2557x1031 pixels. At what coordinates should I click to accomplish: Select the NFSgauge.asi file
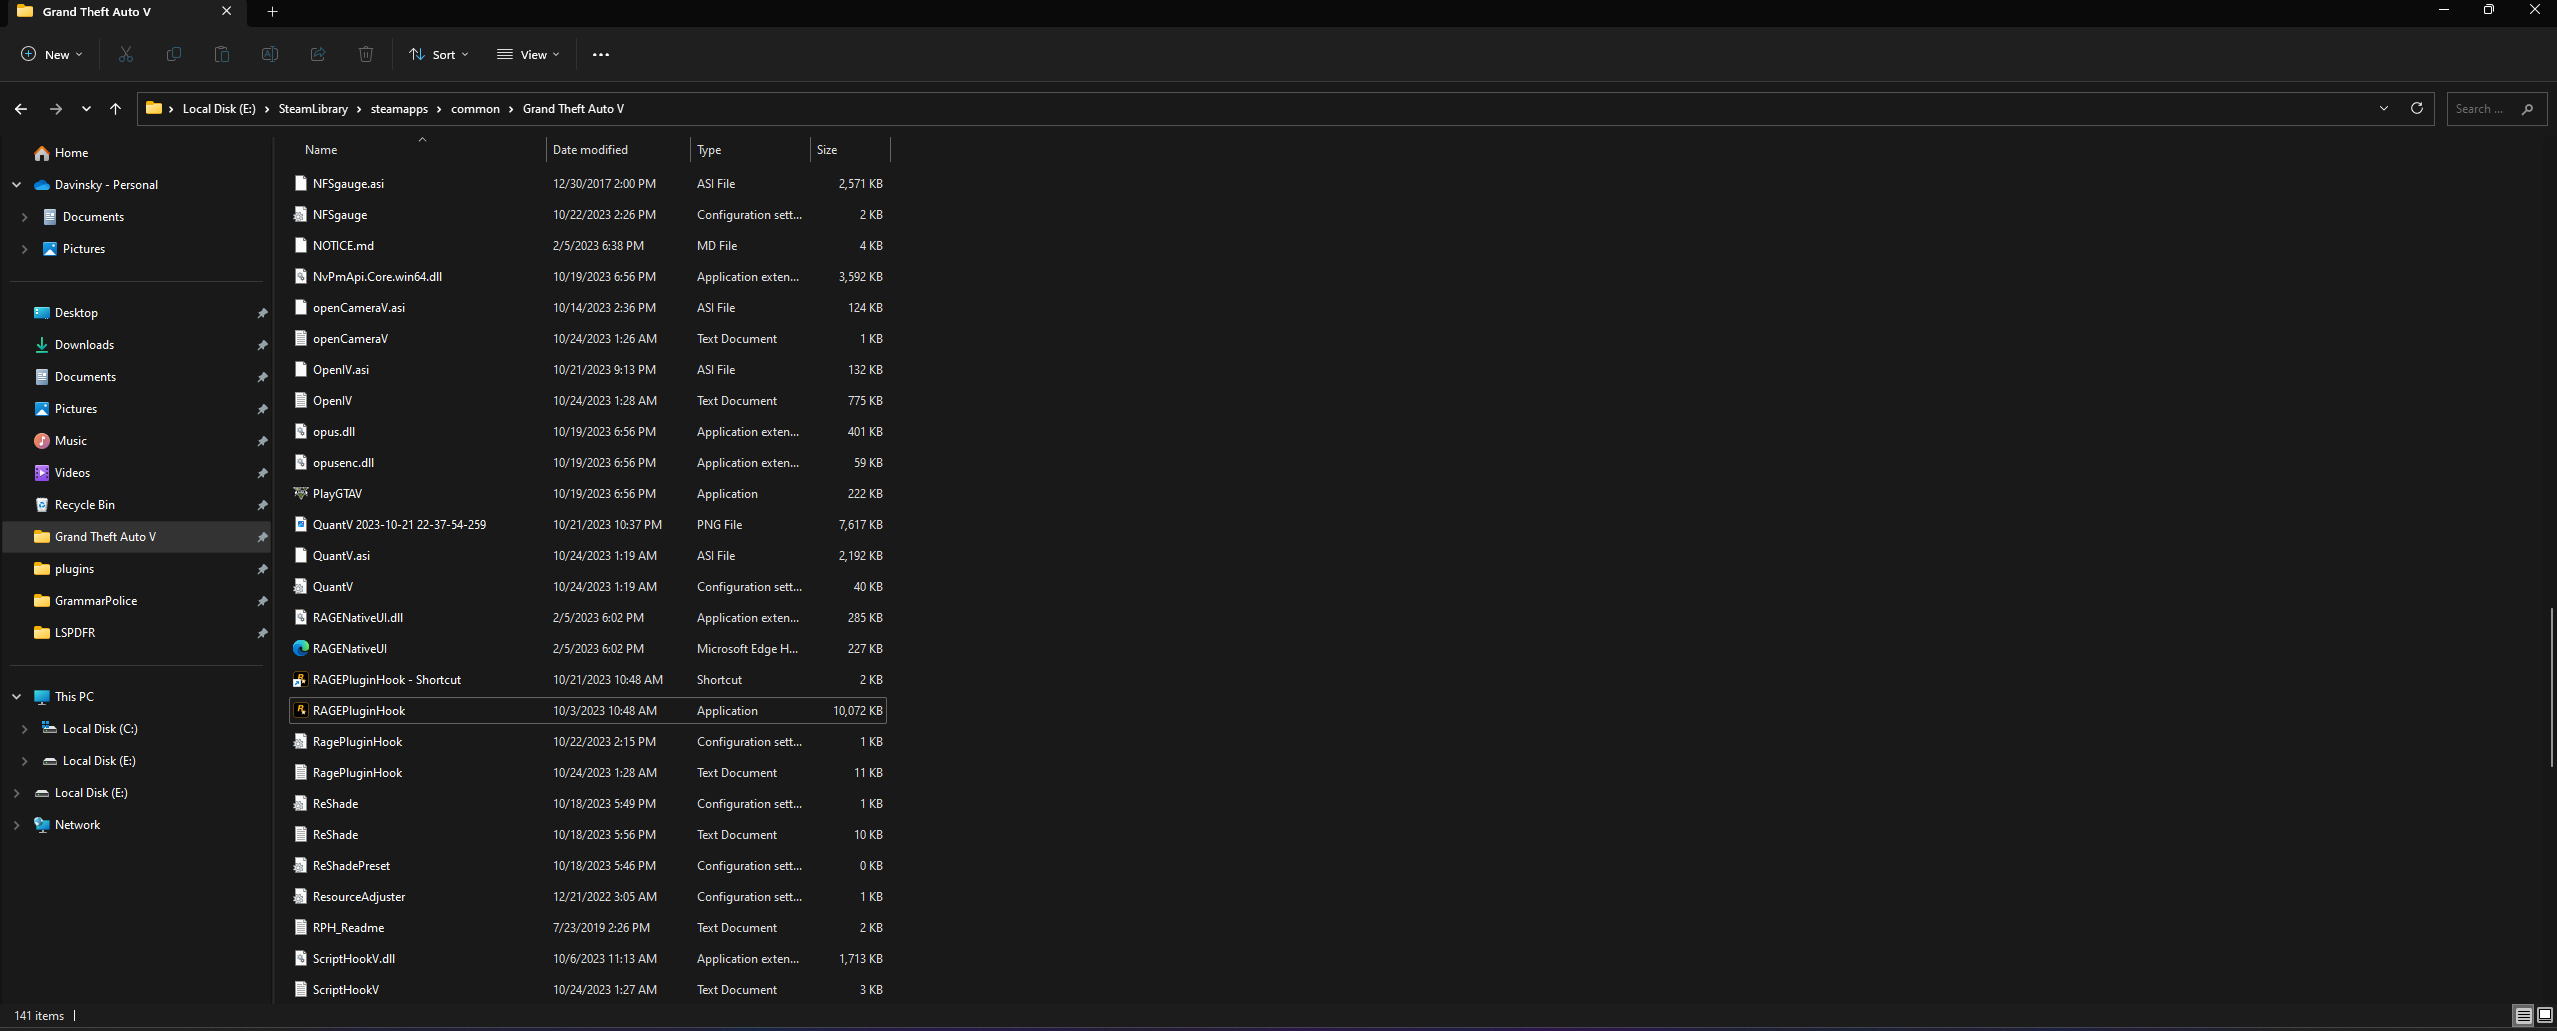[x=588, y=184]
